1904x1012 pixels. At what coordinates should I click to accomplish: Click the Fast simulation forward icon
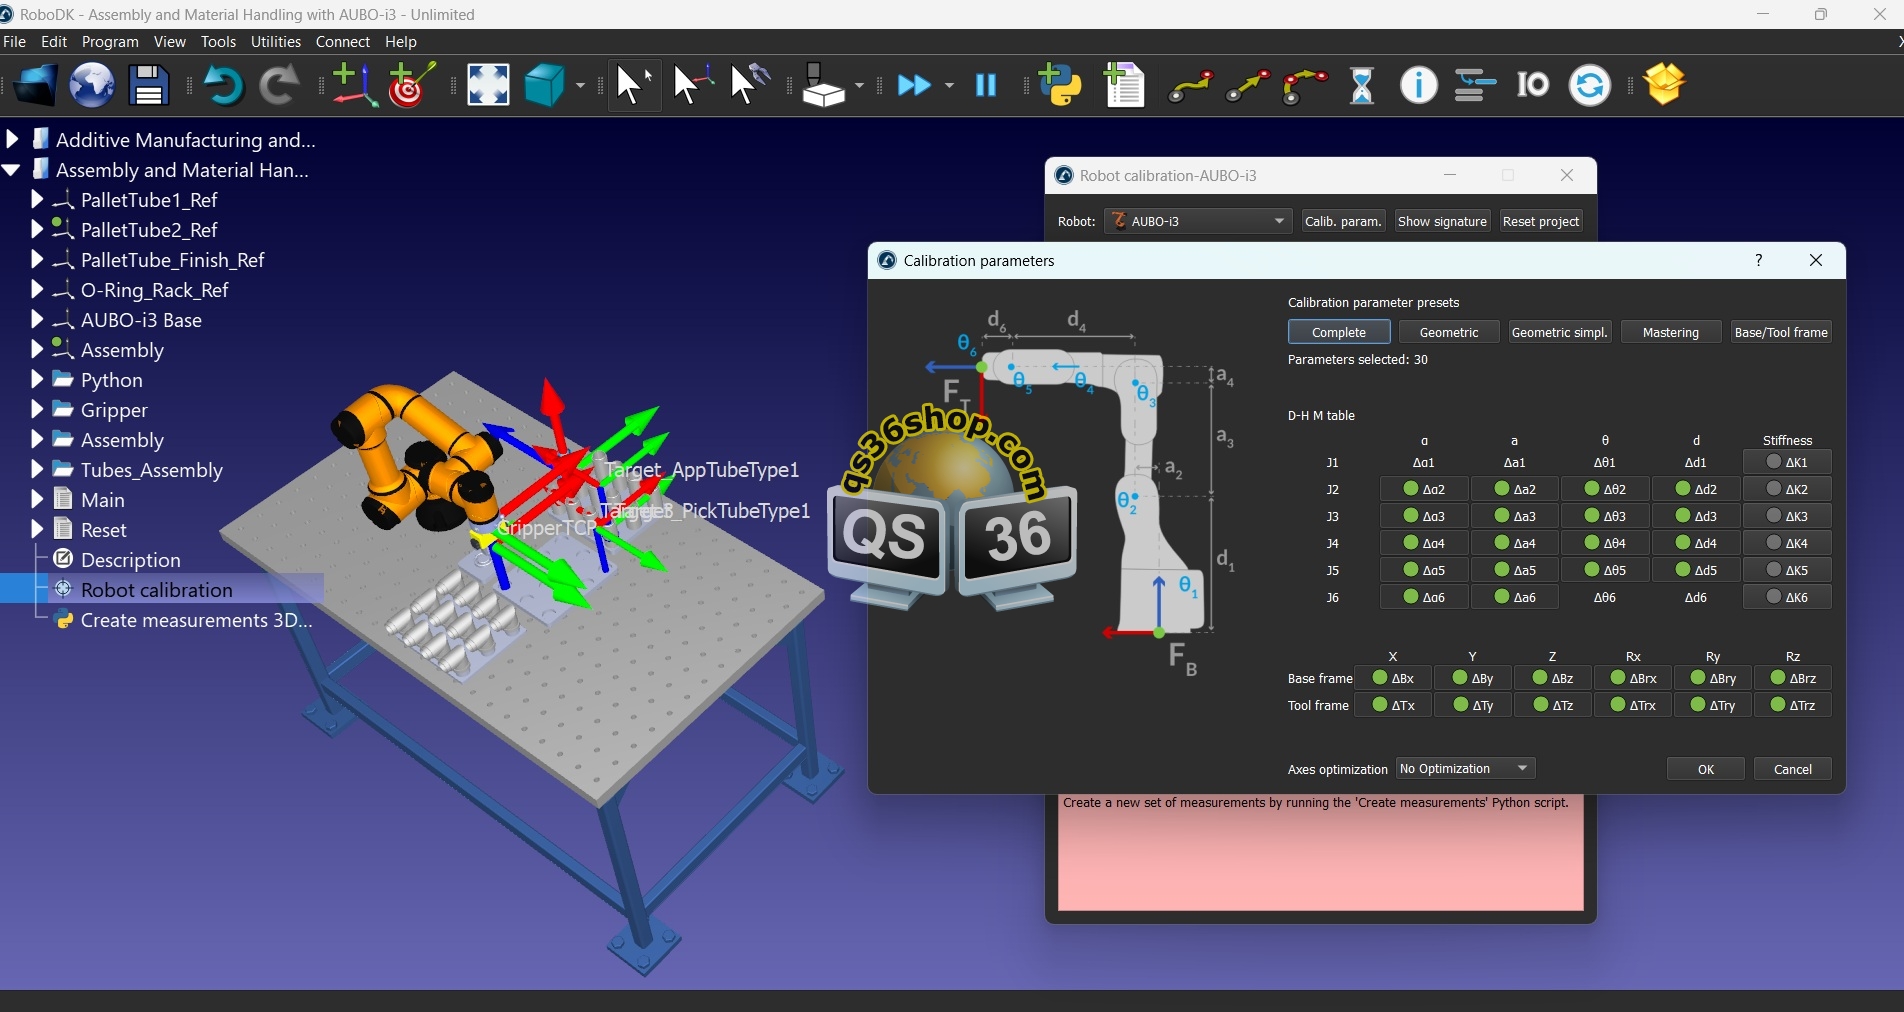(x=915, y=86)
